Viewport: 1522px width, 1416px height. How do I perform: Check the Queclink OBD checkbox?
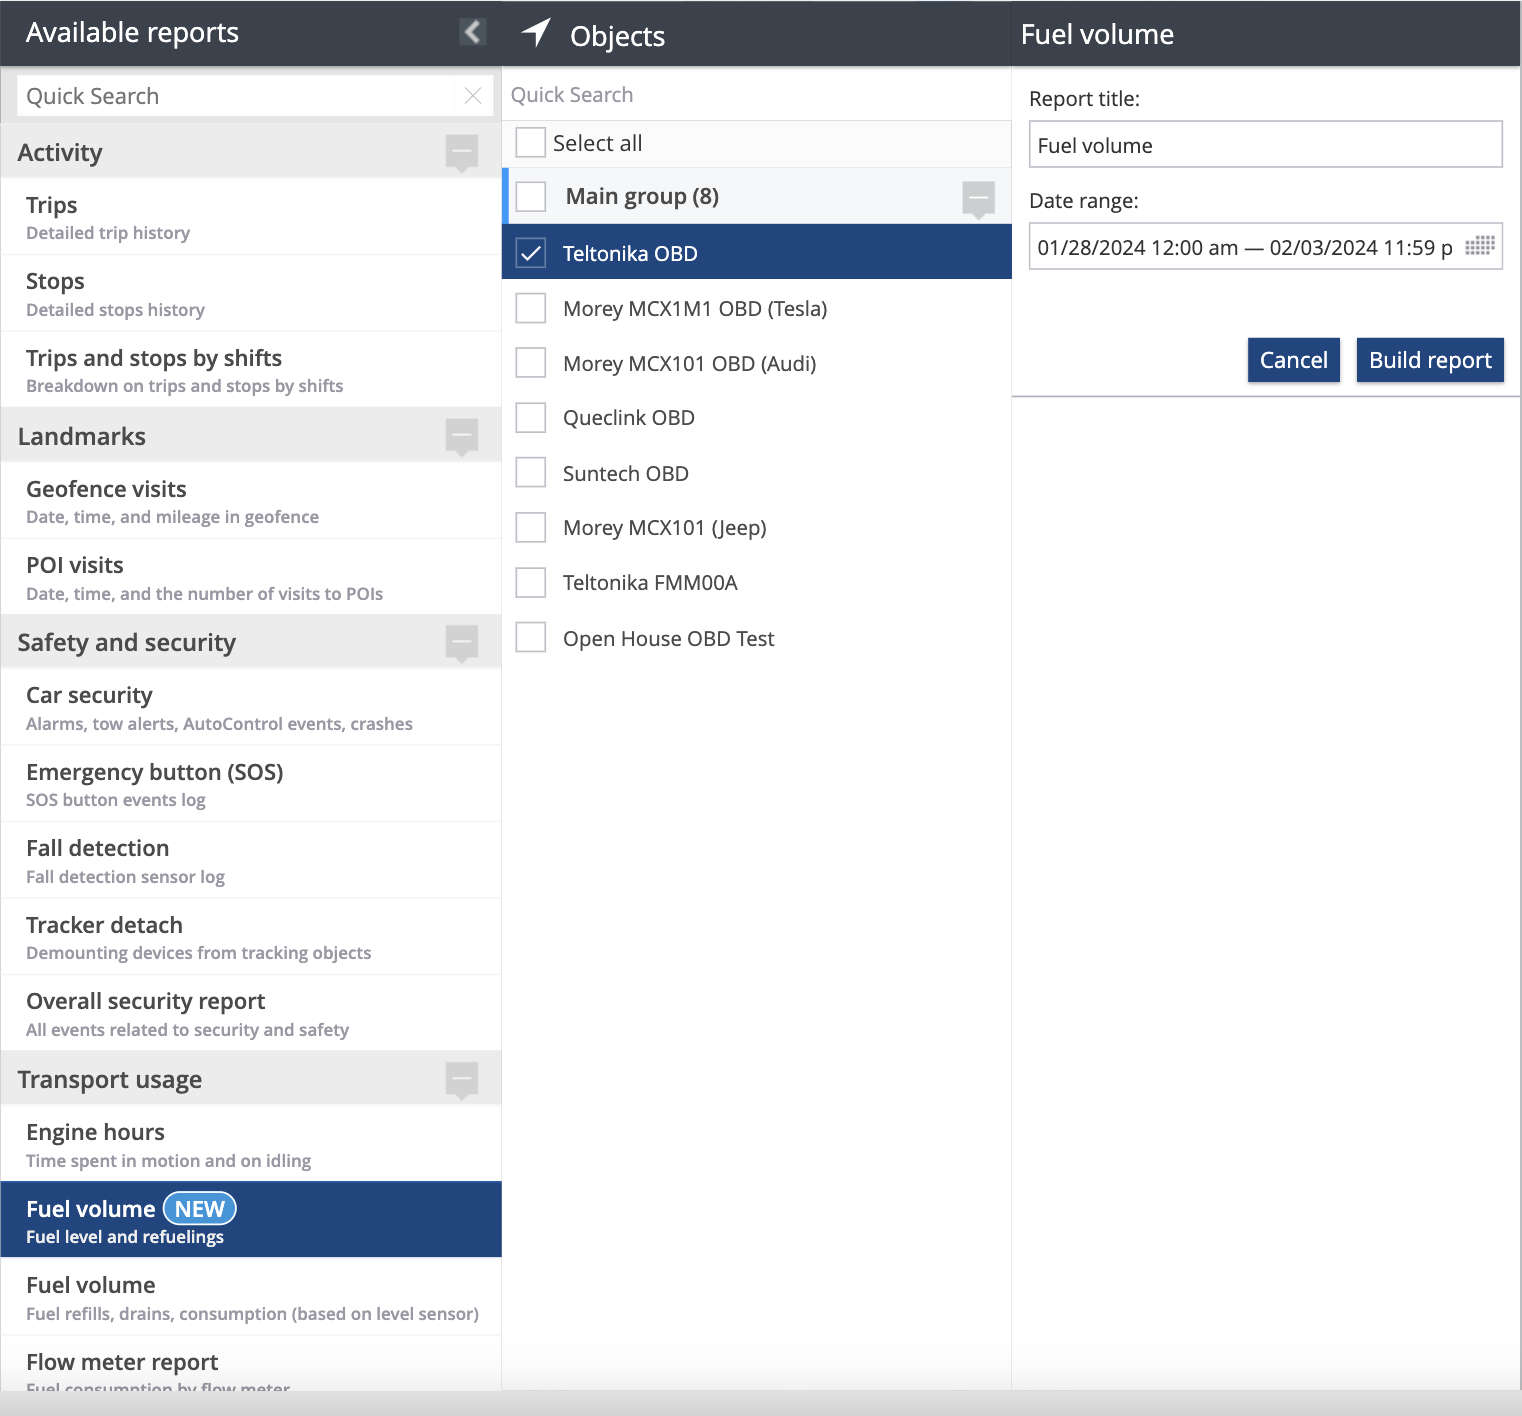[531, 418]
